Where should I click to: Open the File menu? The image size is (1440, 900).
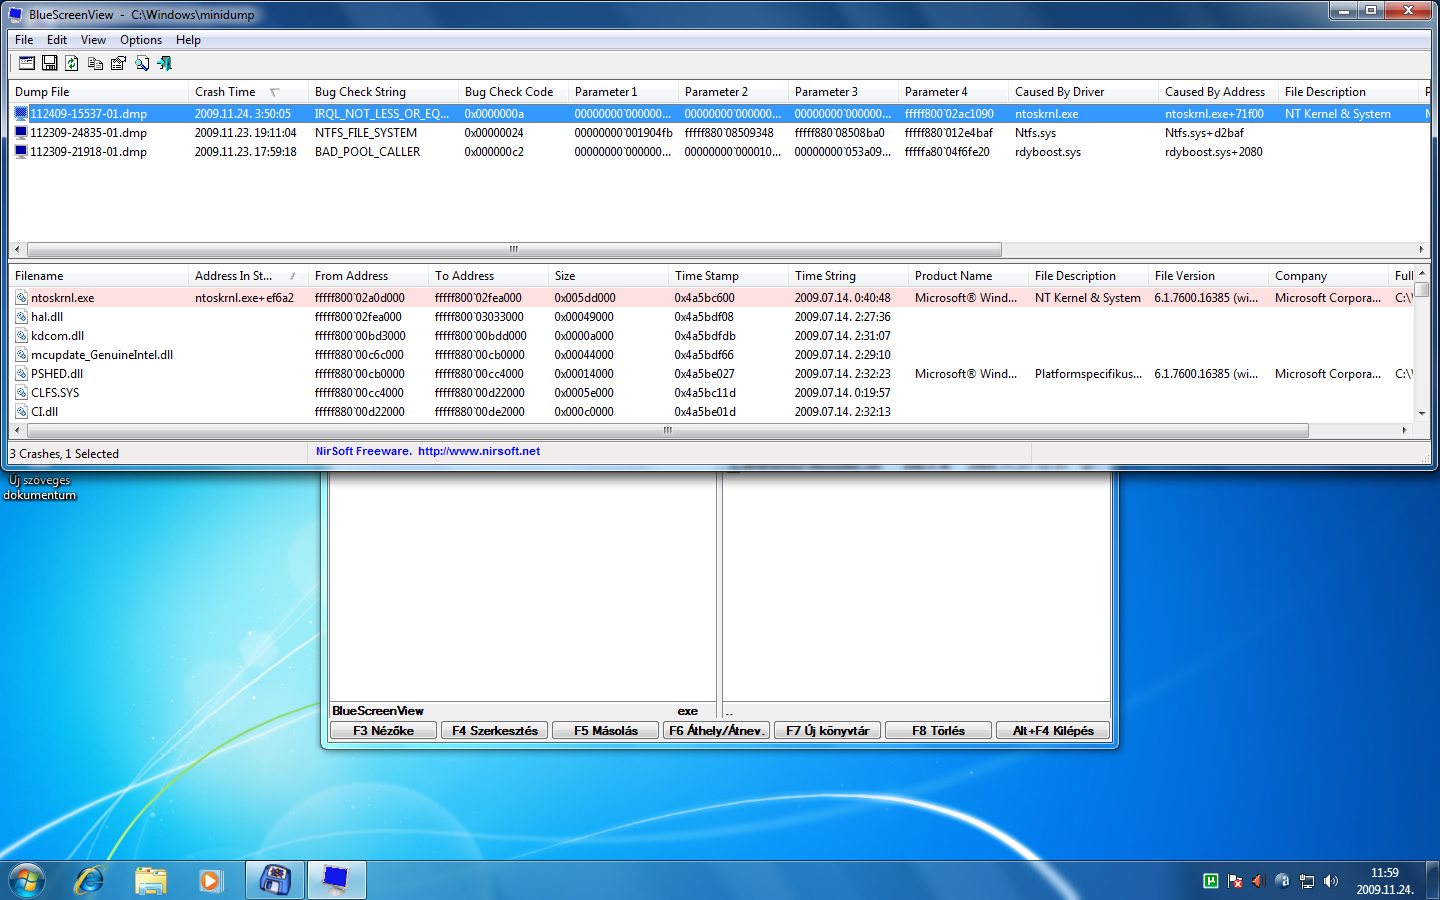(x=24, y=40)
